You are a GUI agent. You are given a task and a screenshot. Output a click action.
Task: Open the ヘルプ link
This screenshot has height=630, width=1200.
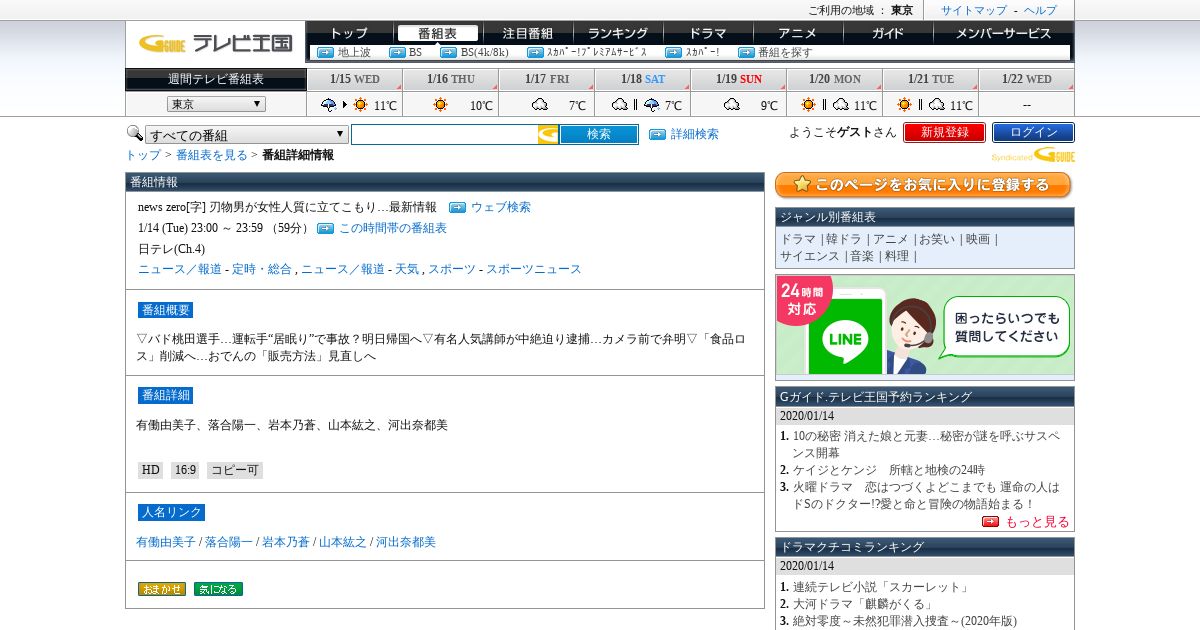(1040, 10)
